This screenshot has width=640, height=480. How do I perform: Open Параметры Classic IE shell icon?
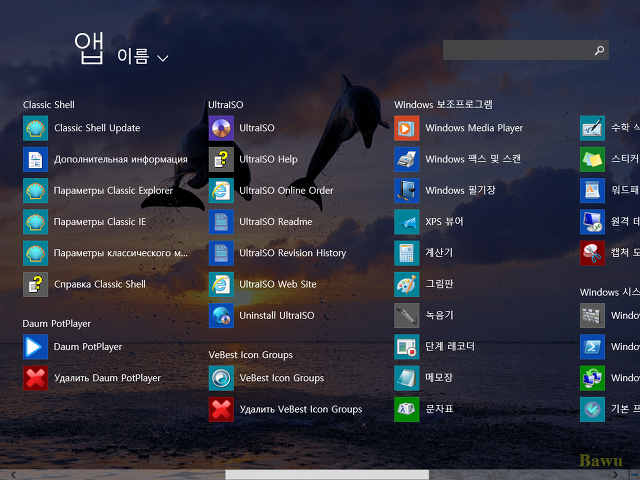click(36, 222)
